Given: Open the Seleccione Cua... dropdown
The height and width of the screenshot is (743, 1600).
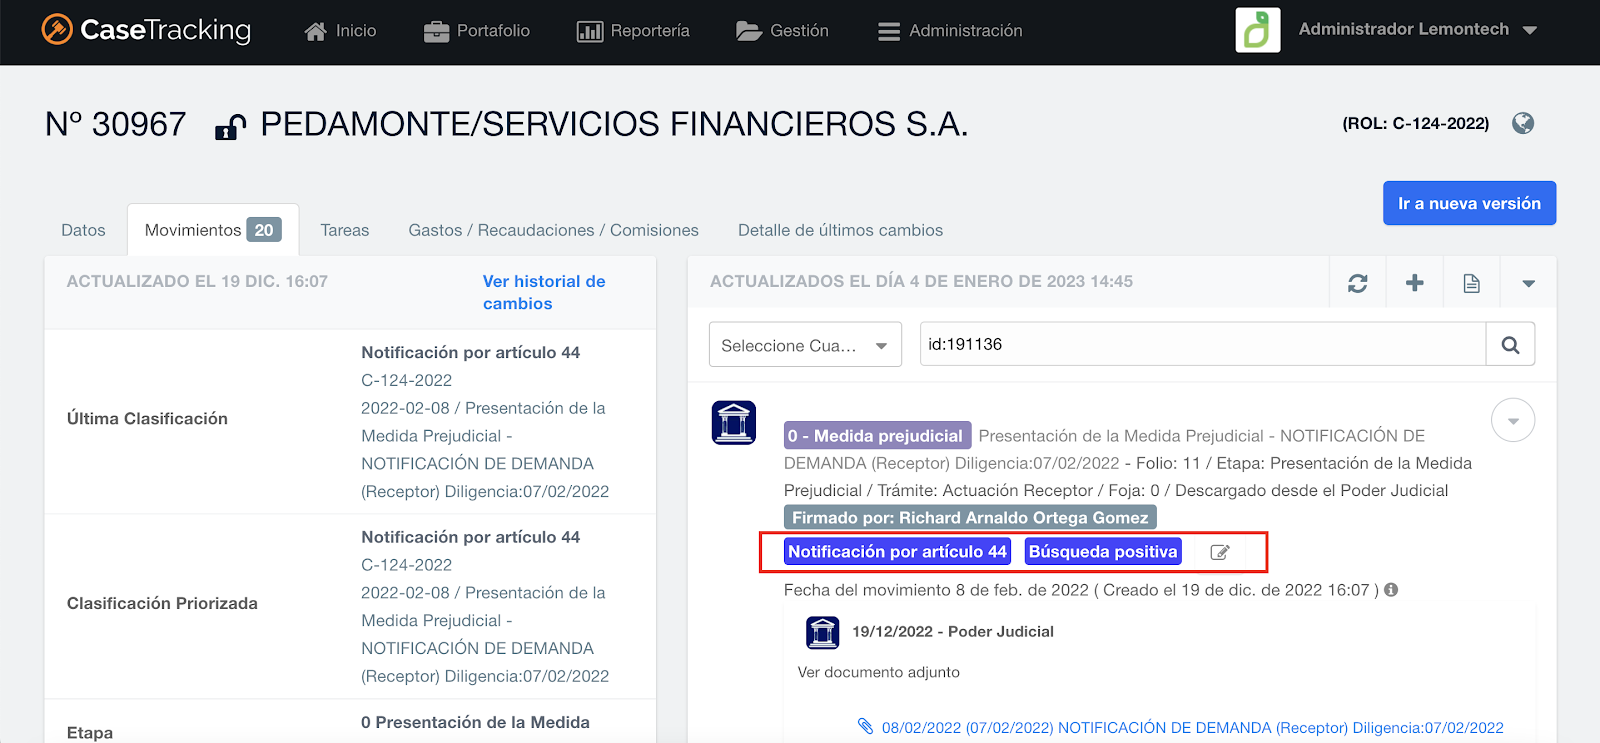Looking at the screenshot, I should (805, 345).
